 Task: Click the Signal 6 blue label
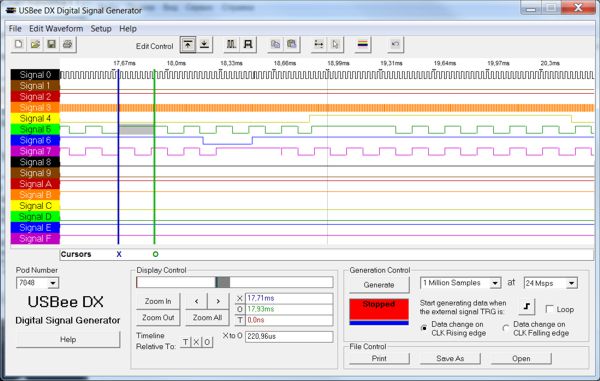[35, 140]
